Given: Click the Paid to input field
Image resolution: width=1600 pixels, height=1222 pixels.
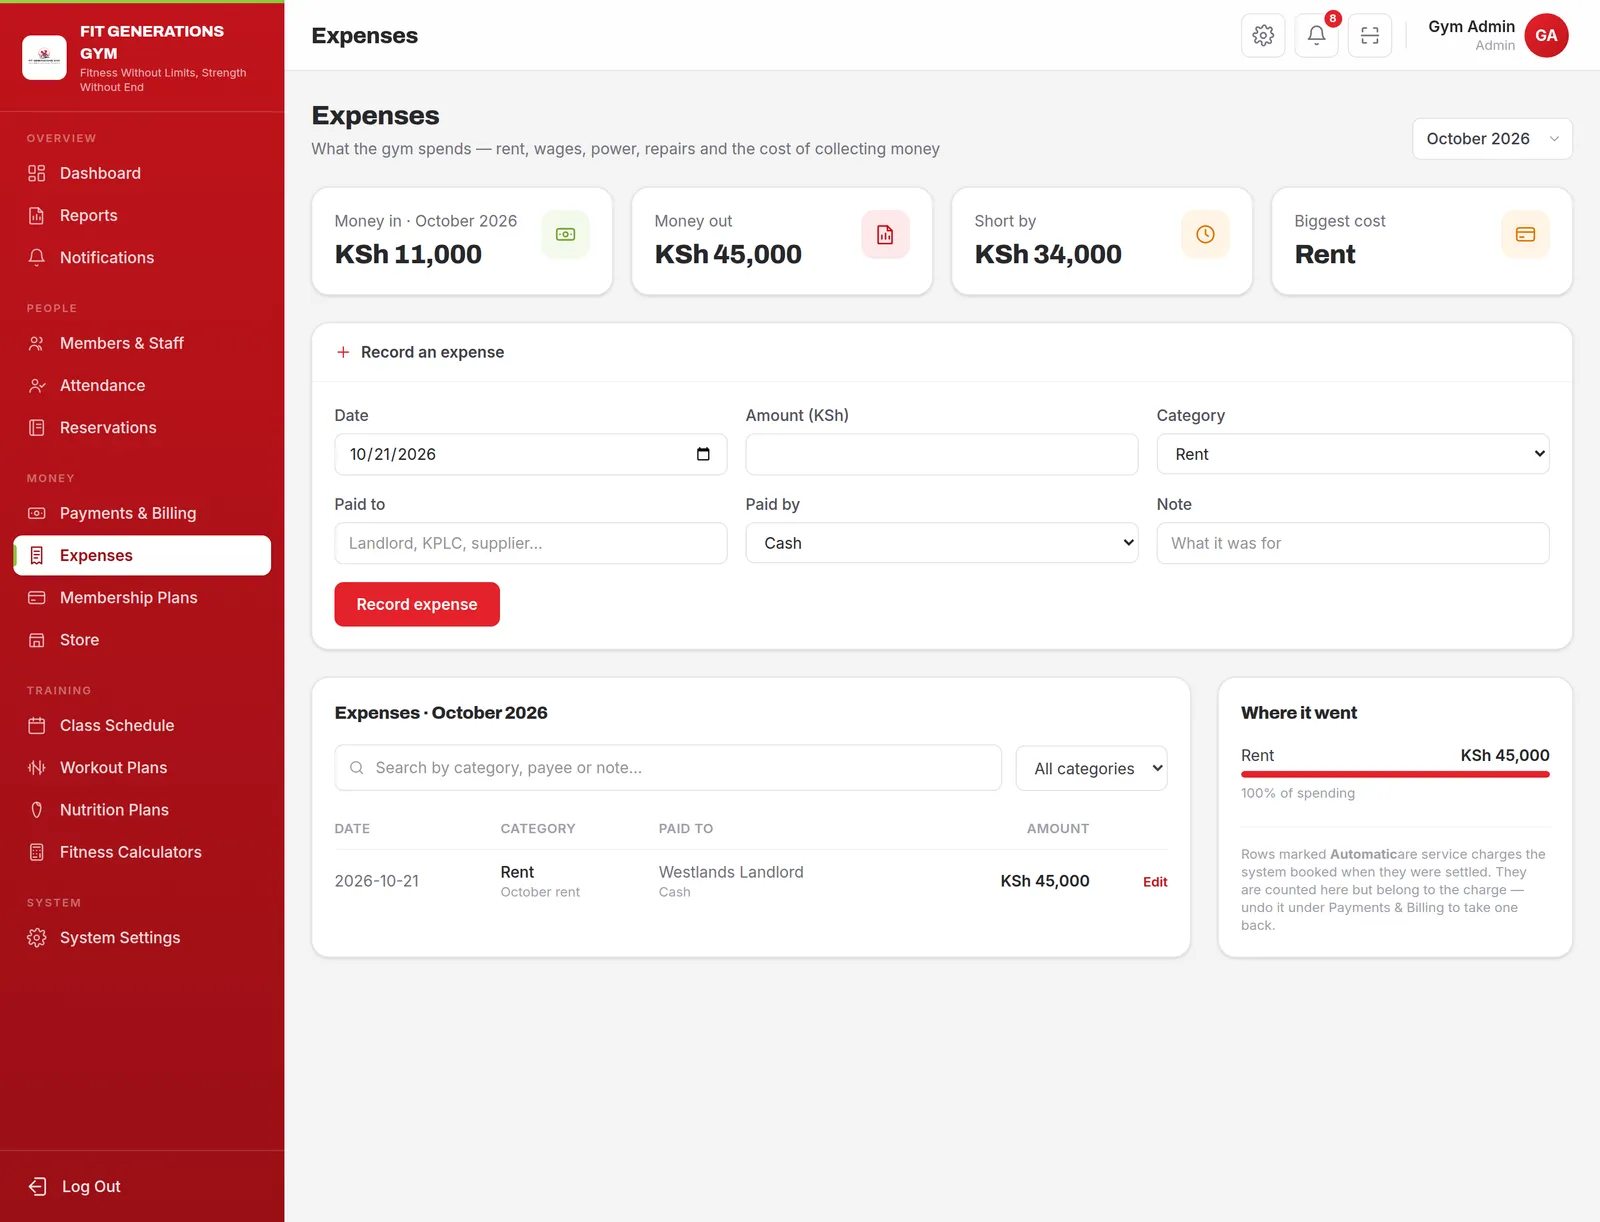Looking at the screenshot, I should 531,543.
